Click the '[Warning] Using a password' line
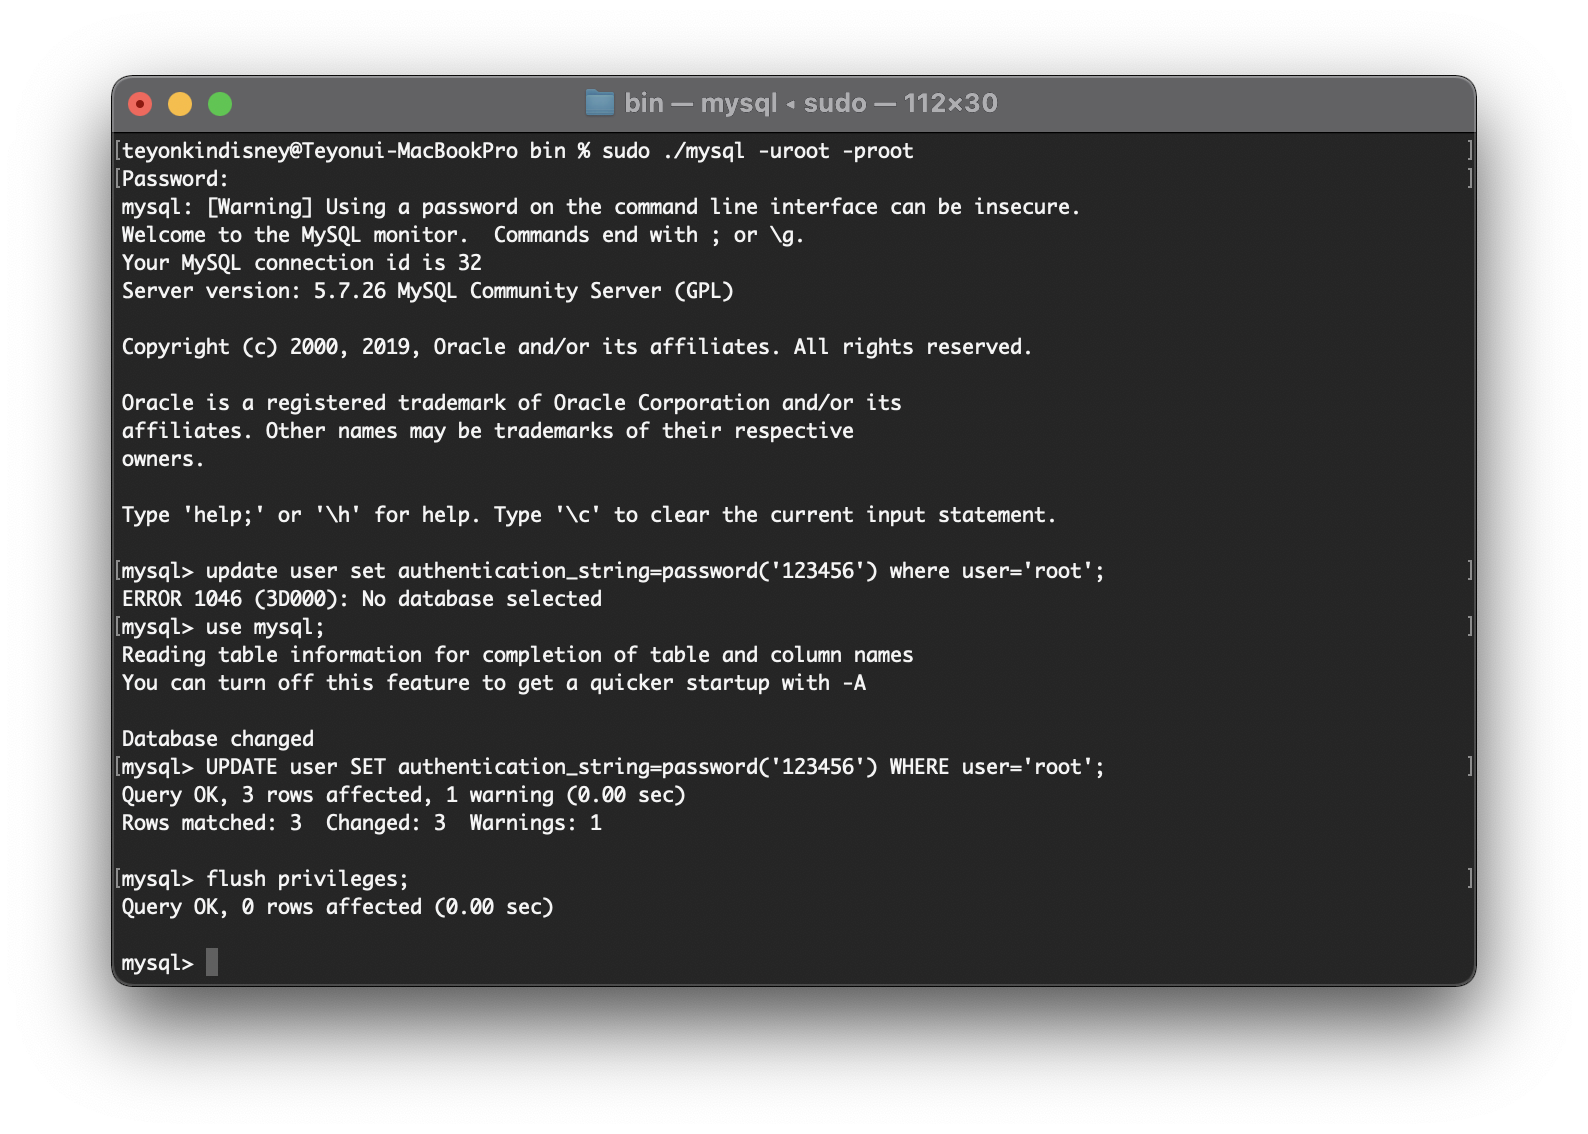This screenshot has width=1588, height=1134. coord(601,207)
